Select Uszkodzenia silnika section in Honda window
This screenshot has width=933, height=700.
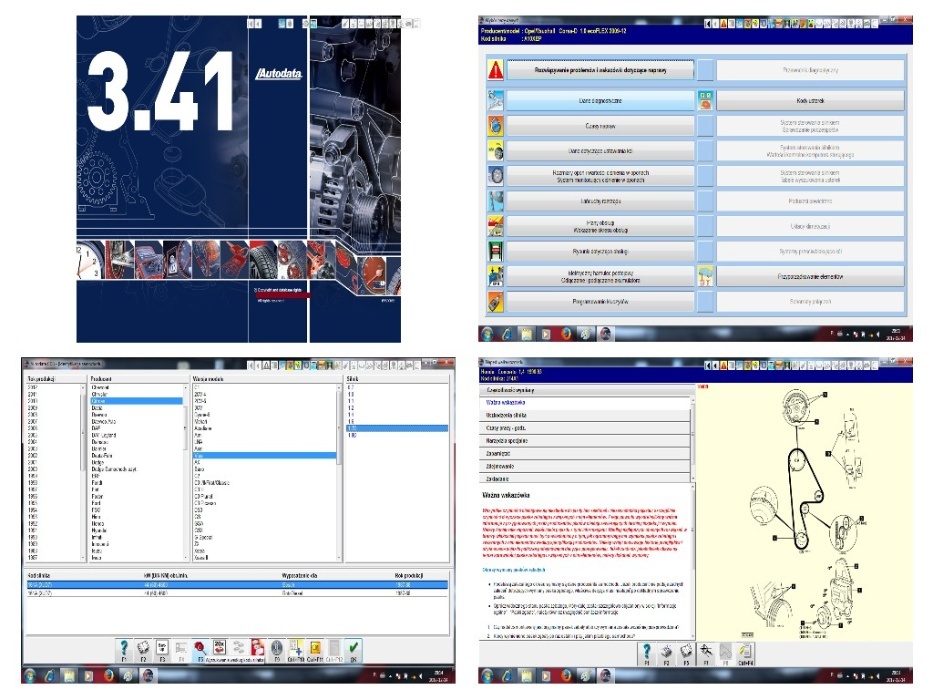click(x=584, y=415)
